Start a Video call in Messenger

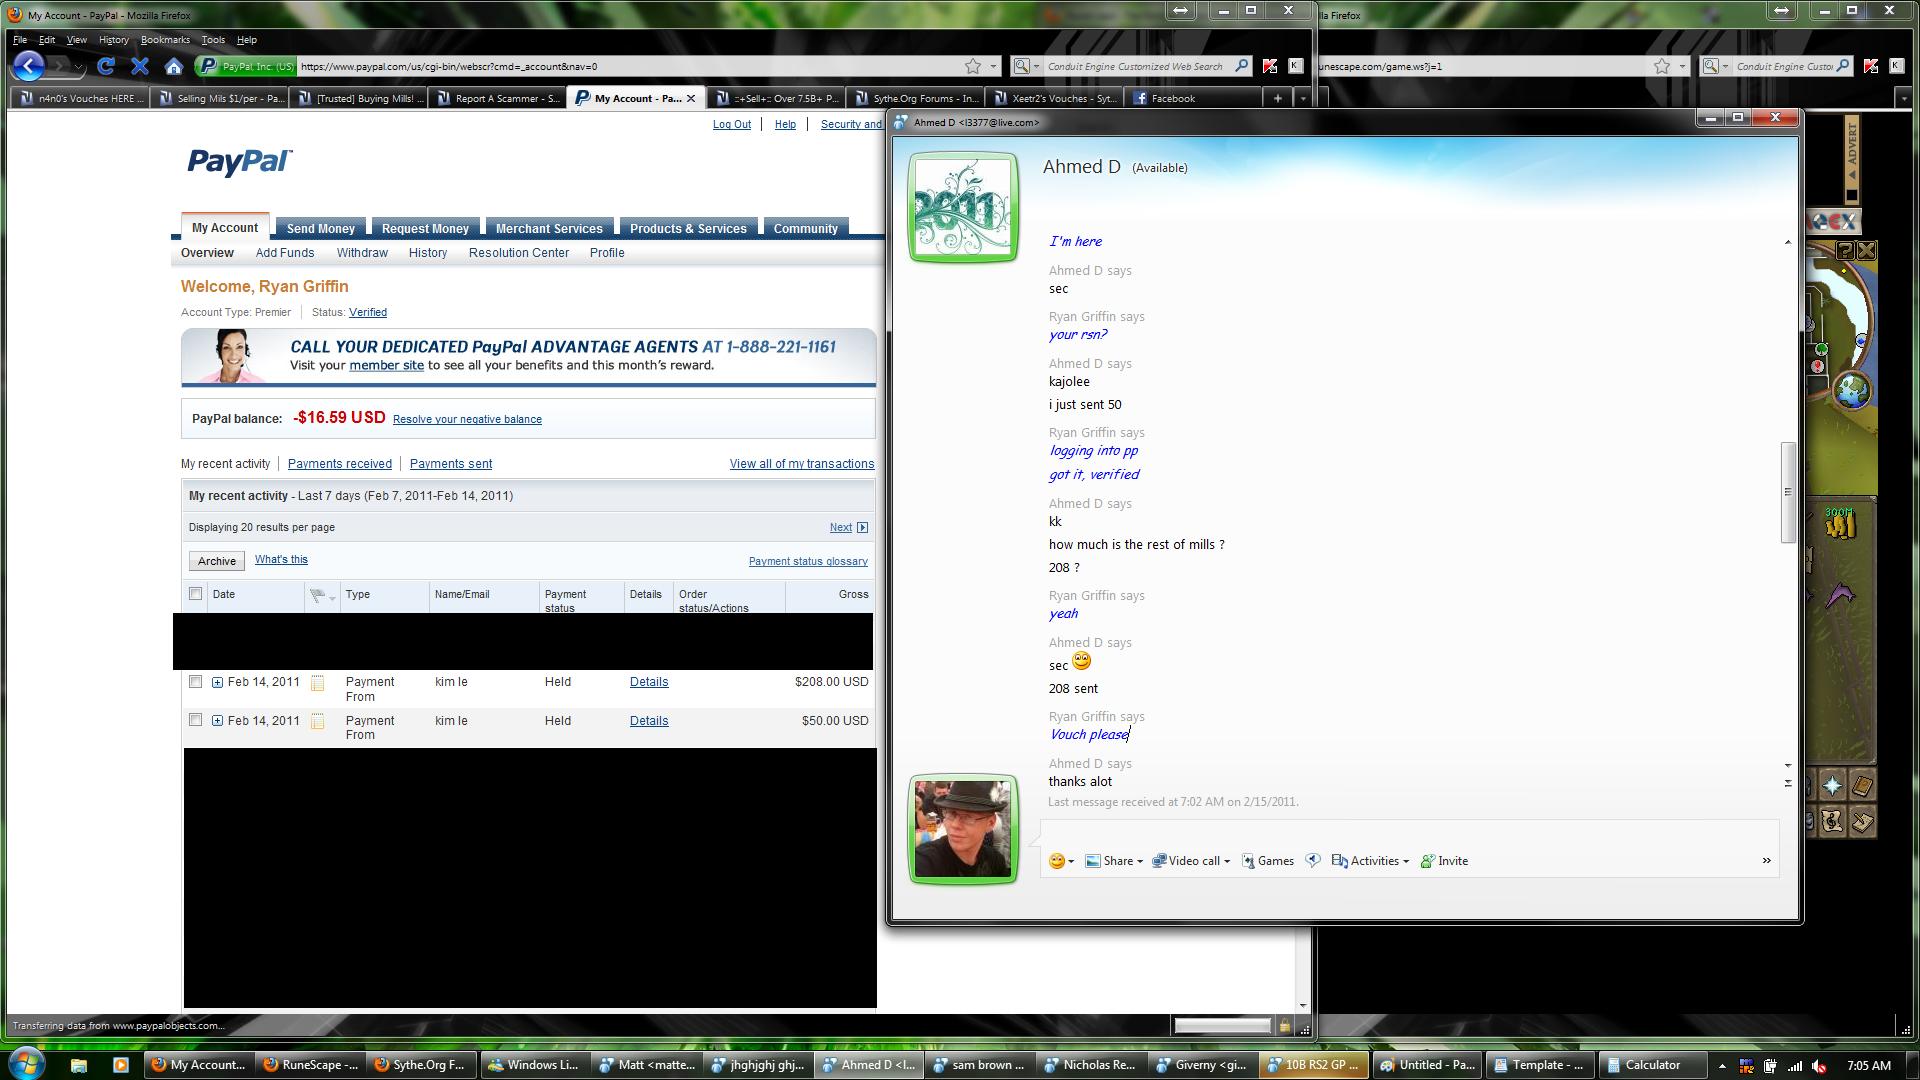[1190, 861]
